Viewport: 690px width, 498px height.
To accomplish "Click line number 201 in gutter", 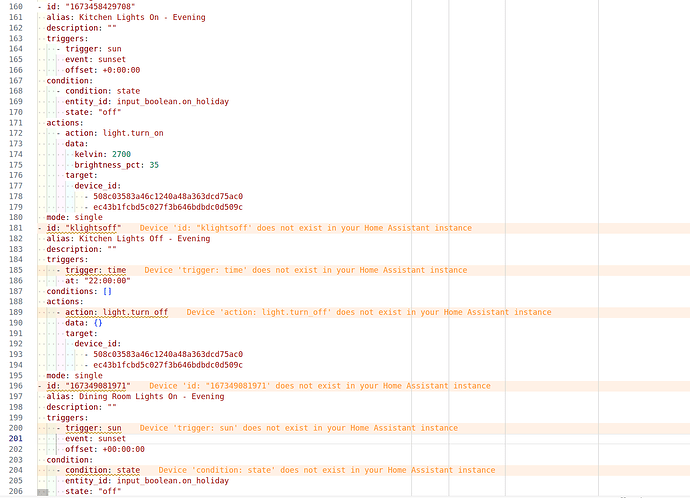I will click(x=16, y=439).
